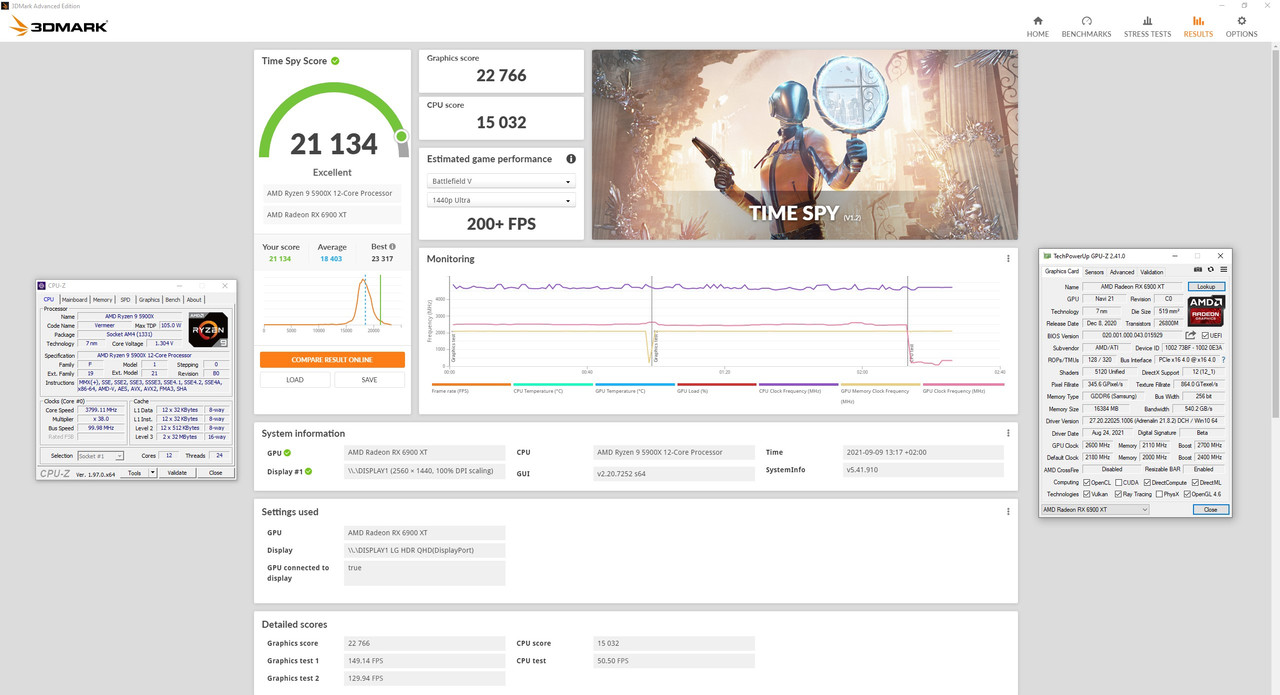
Task: Click the Lookup button in GPU-Z
Action: pos(1207,287)
